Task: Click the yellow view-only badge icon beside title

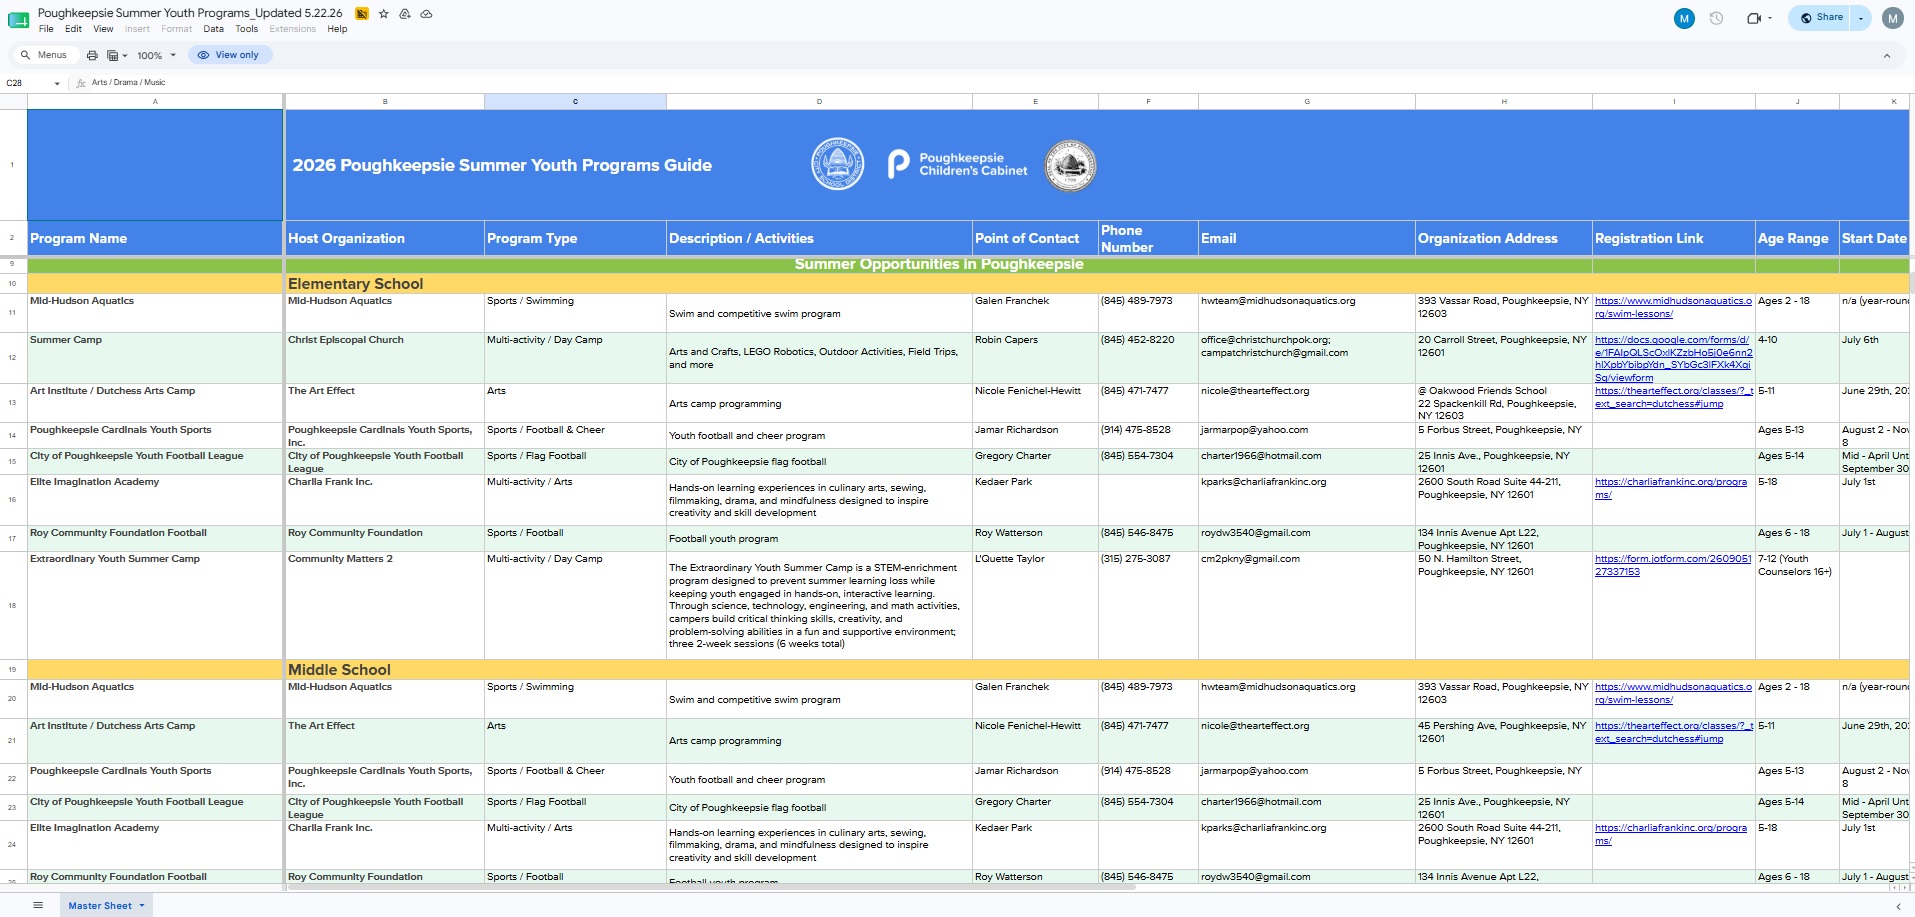Action: click(362, 14)
